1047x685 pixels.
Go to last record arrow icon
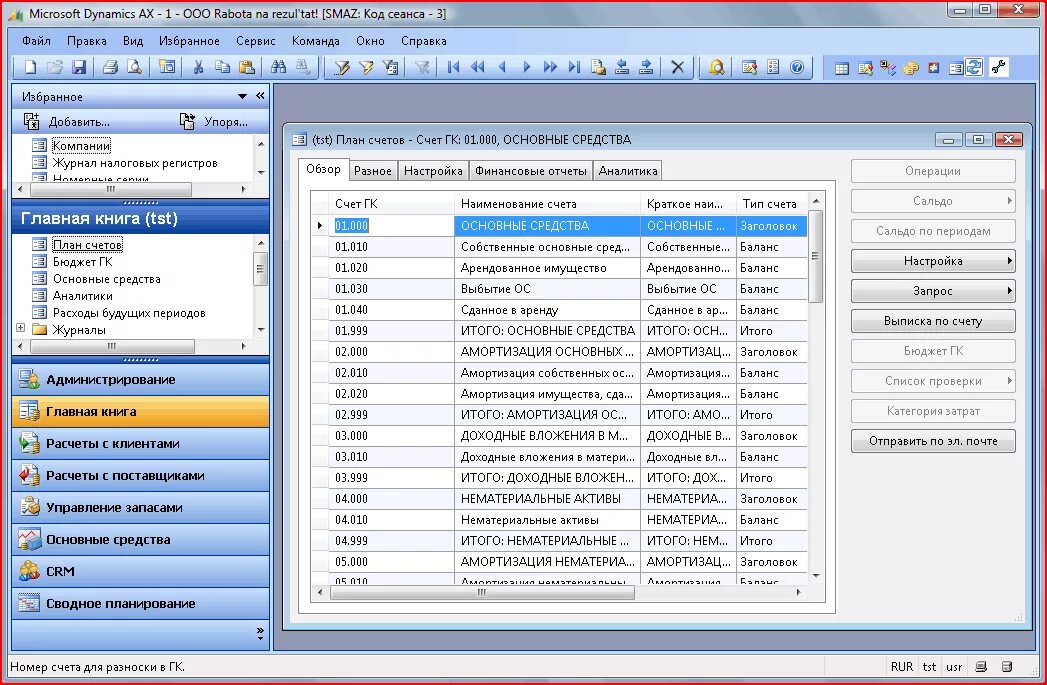tap(574, 67)
